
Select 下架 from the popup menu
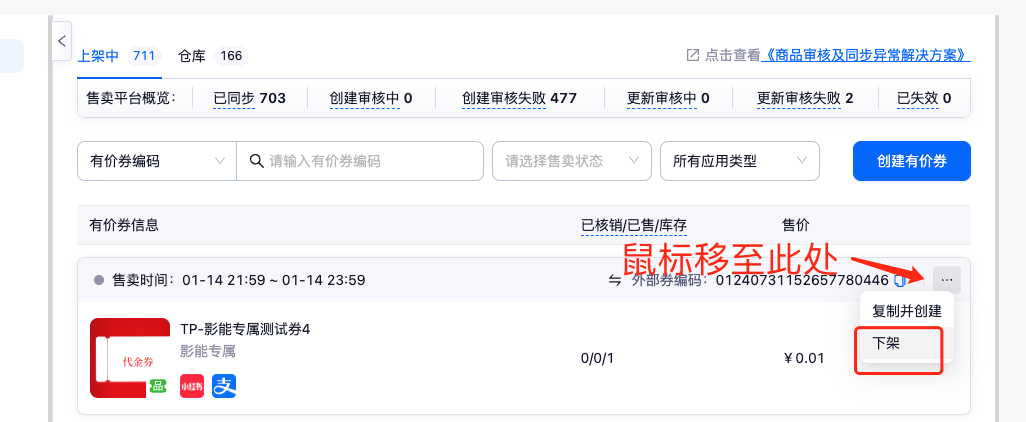pos(886,342)
